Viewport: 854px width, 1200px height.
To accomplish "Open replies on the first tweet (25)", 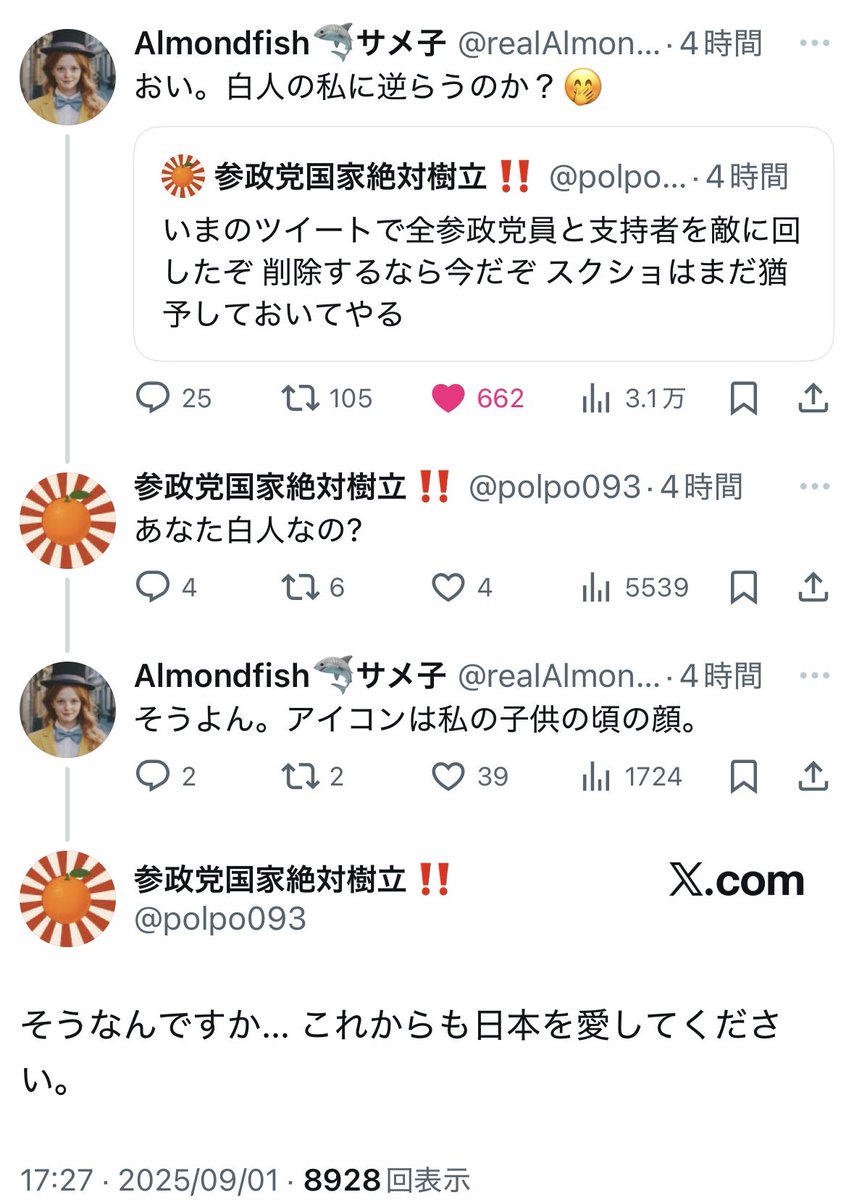I will (174, 398).
